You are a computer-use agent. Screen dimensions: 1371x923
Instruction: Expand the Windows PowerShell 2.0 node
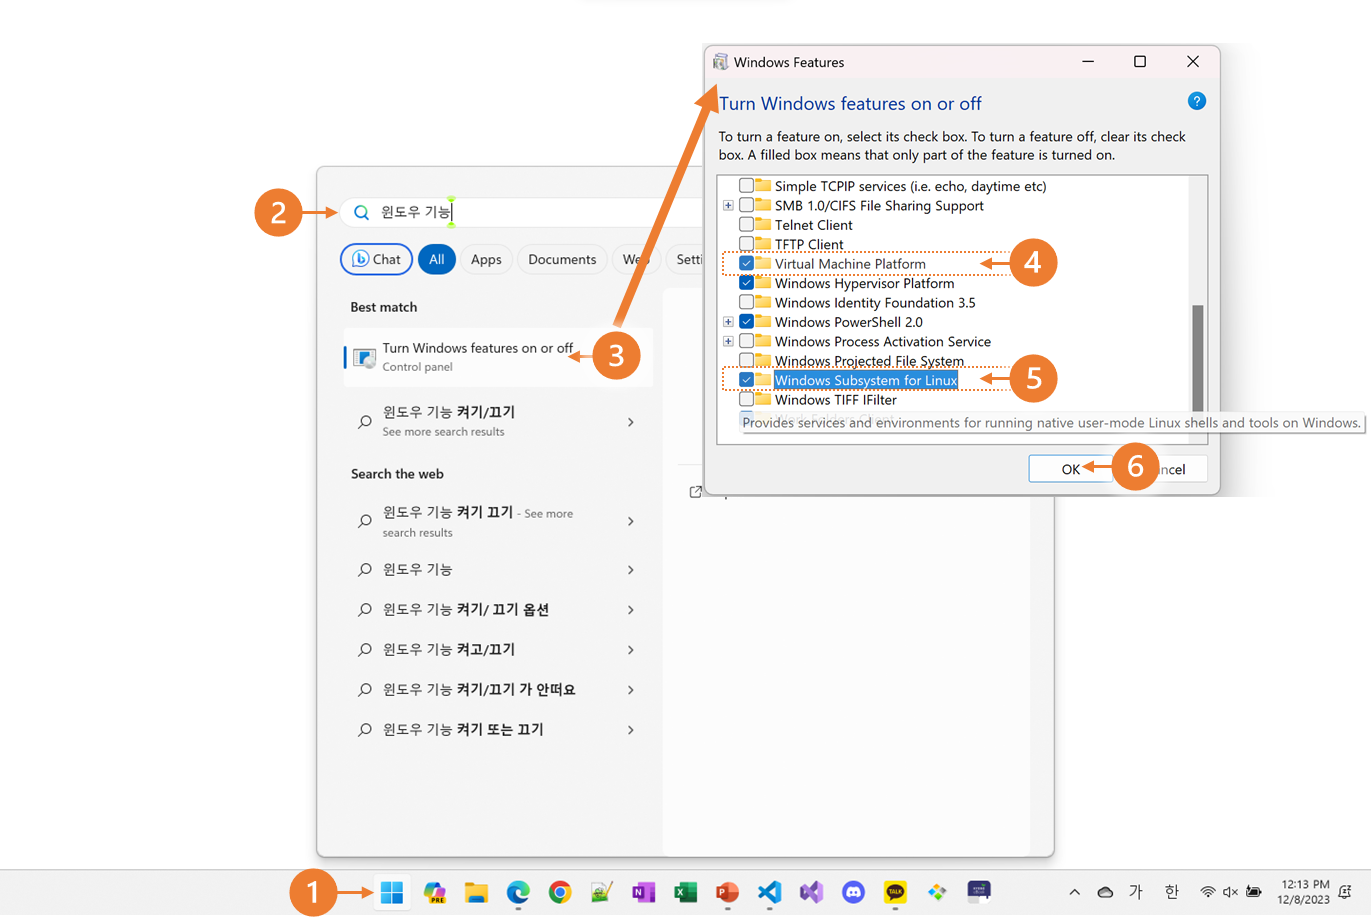728,322
